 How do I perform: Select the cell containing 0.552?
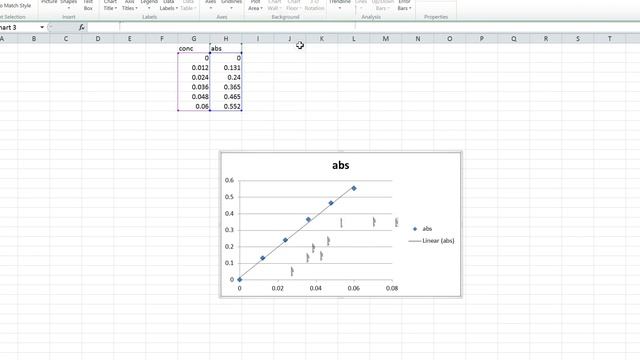[x=226, y=106]
